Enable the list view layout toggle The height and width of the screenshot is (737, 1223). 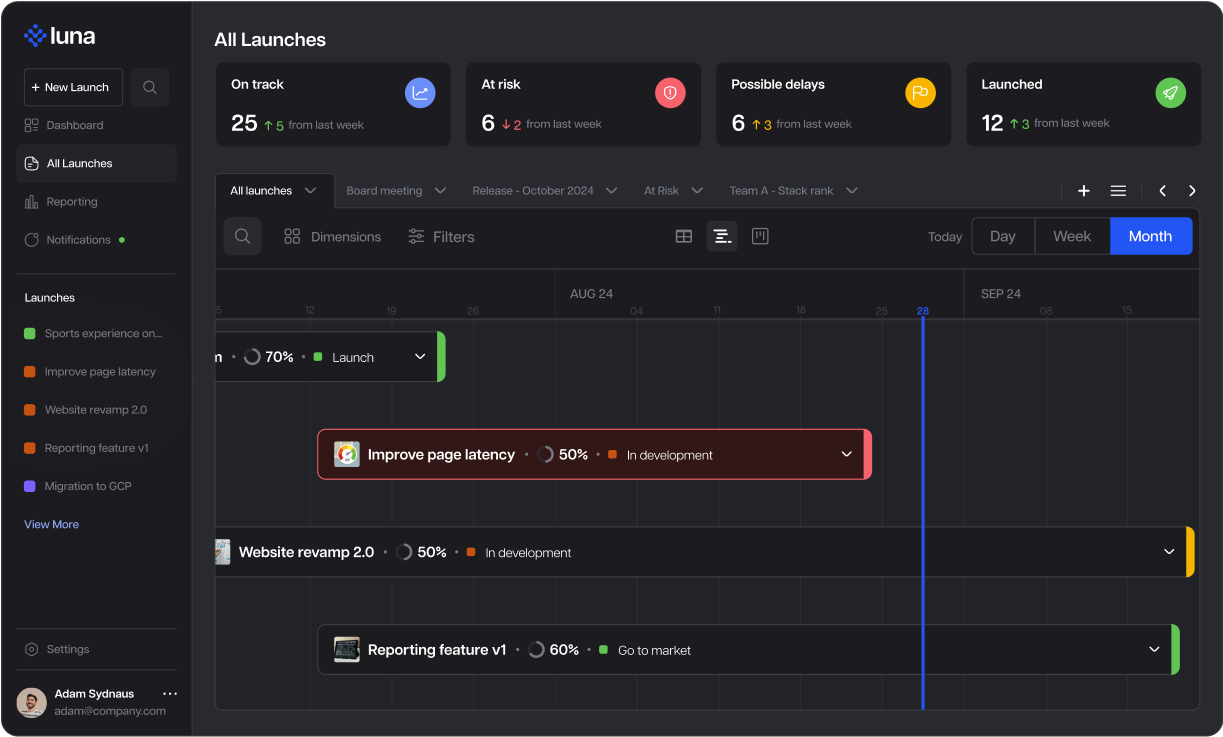point(721,236)
